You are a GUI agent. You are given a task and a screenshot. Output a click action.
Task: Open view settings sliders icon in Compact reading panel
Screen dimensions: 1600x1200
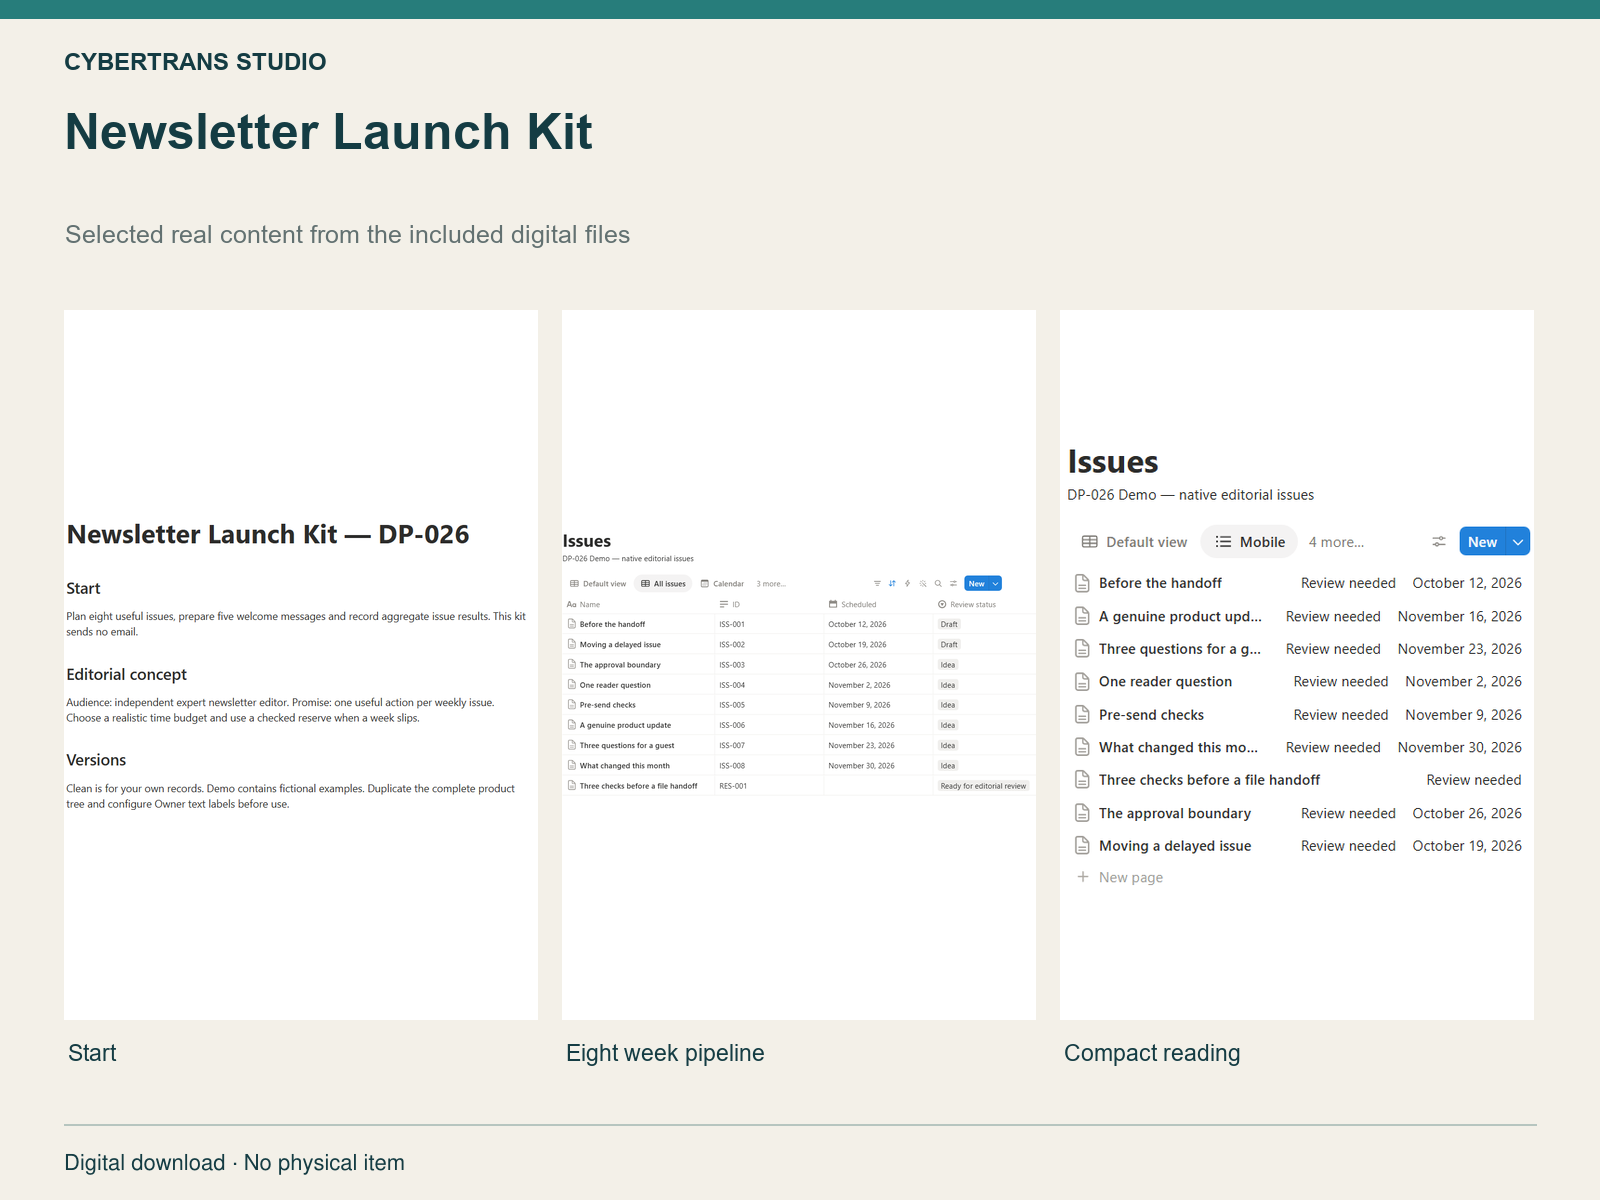point(1439,542)
